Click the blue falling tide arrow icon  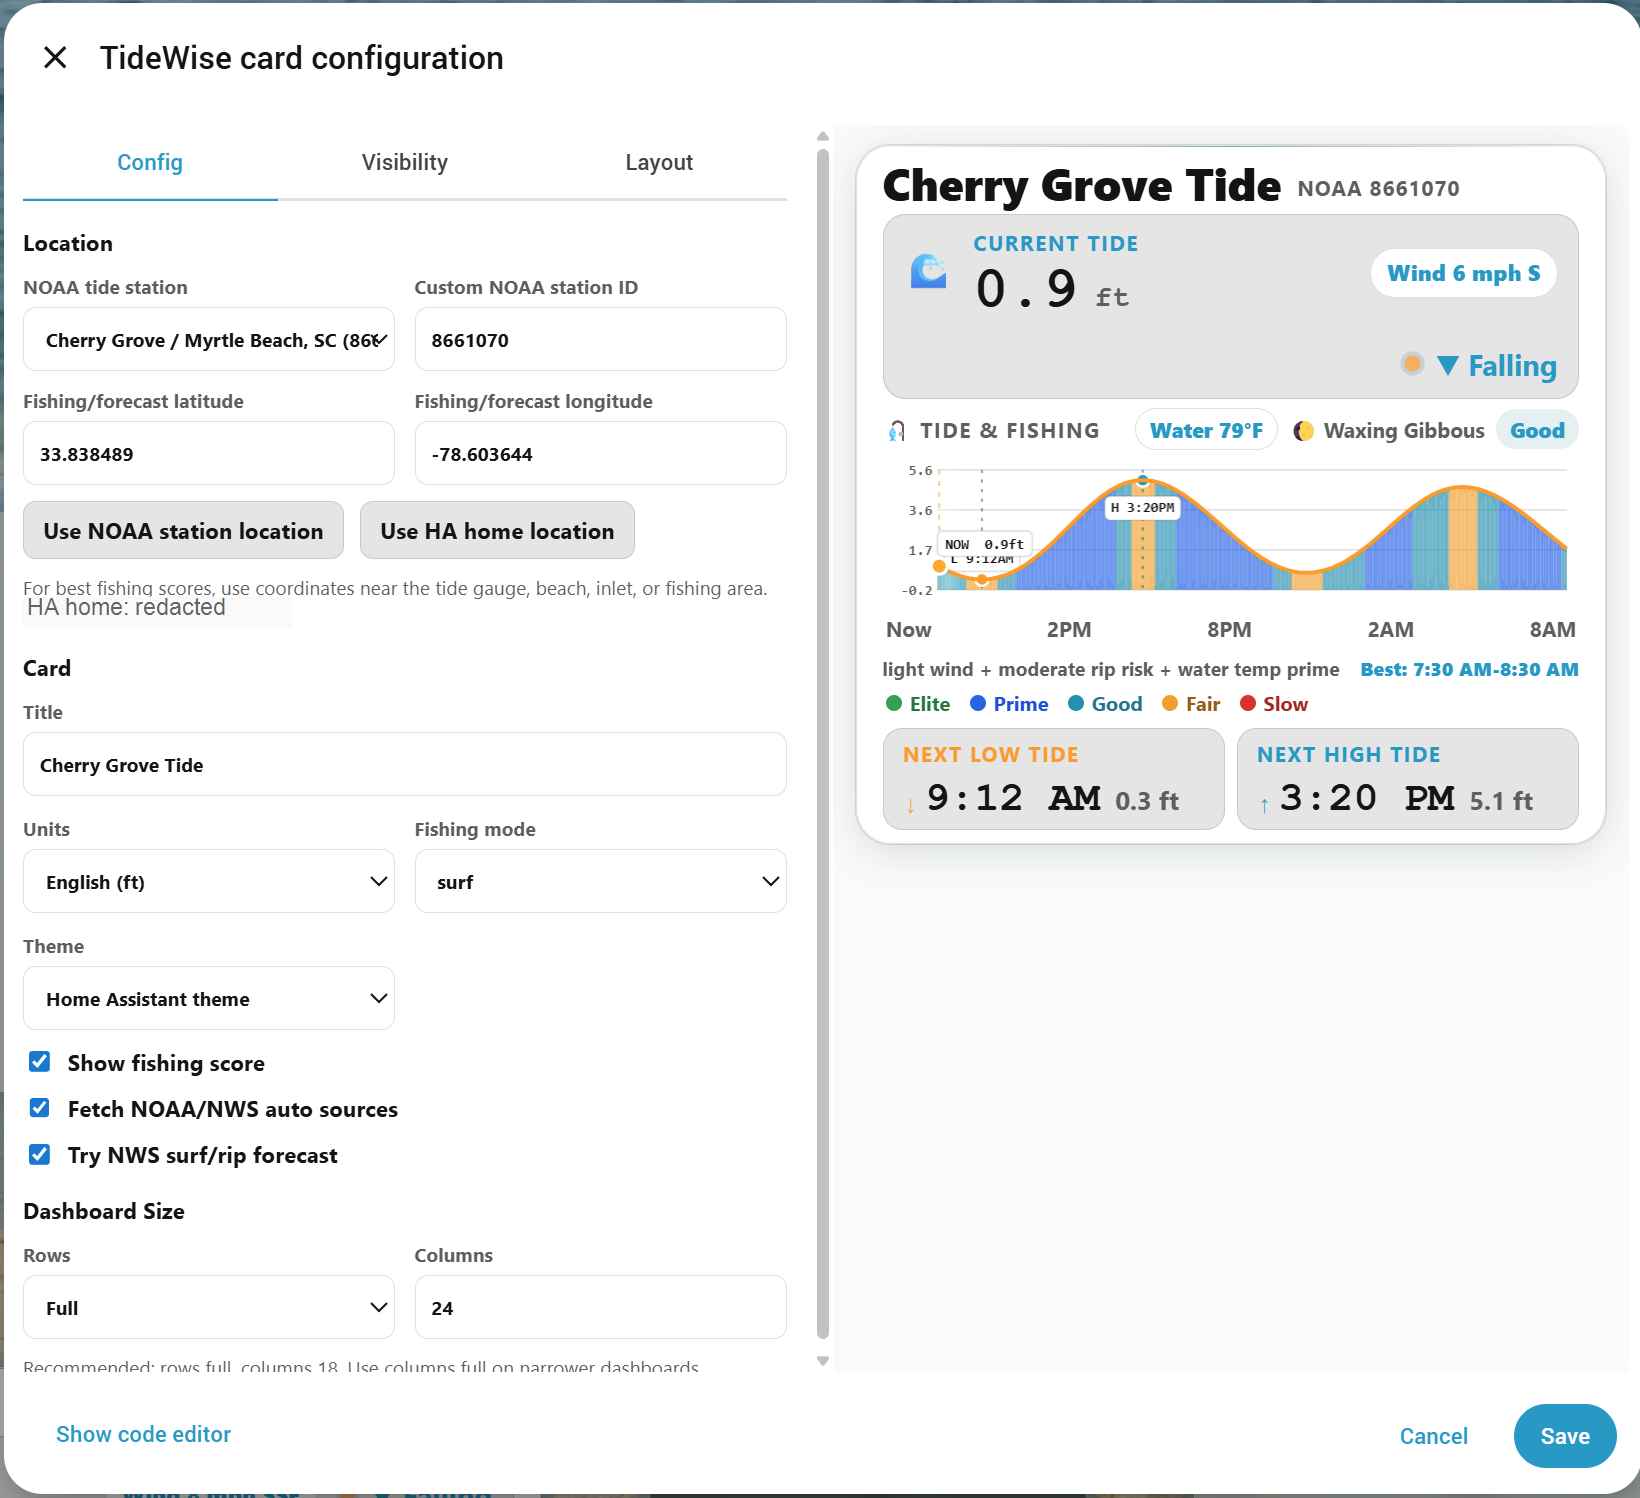coord(1447,366)
